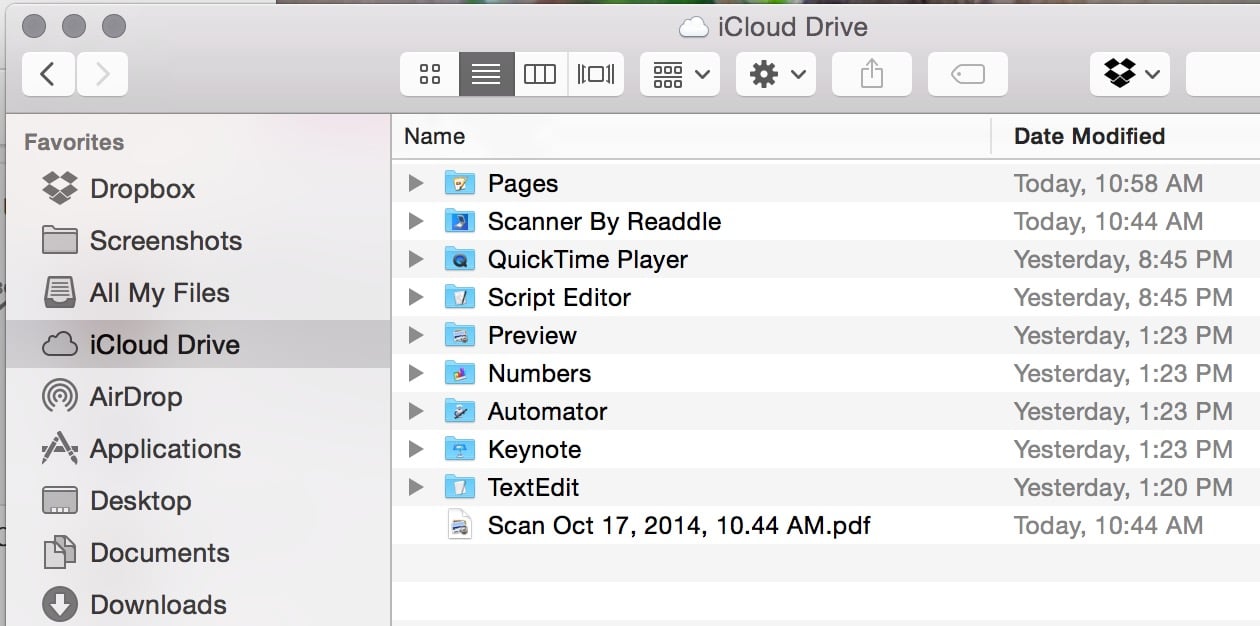This screenshot has width=1260, height=626.
Task: Go back with the left arrow button
Action: point(48,74)
